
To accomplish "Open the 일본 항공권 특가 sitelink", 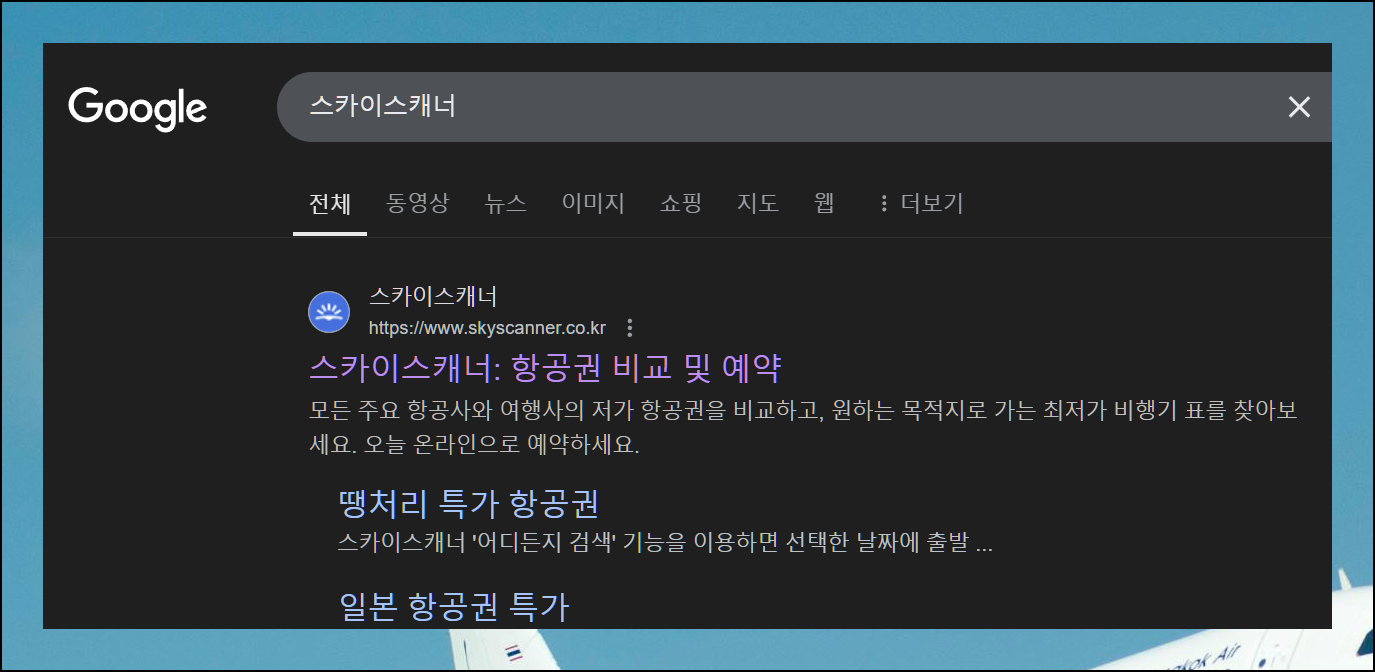I will click(x=454, y=606).
